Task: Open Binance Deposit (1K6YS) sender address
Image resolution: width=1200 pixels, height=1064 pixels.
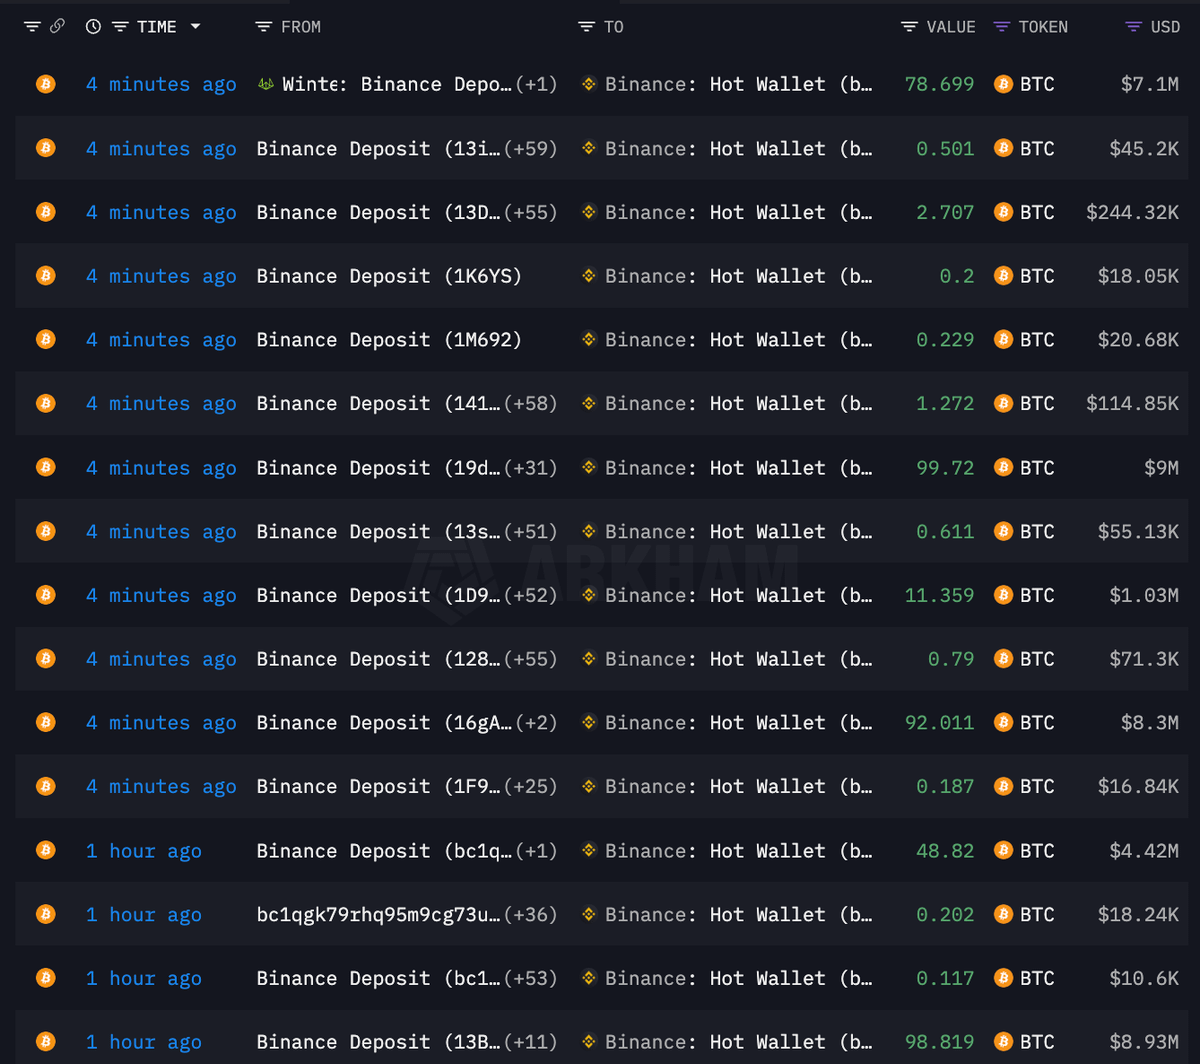Action: point(389,276)
